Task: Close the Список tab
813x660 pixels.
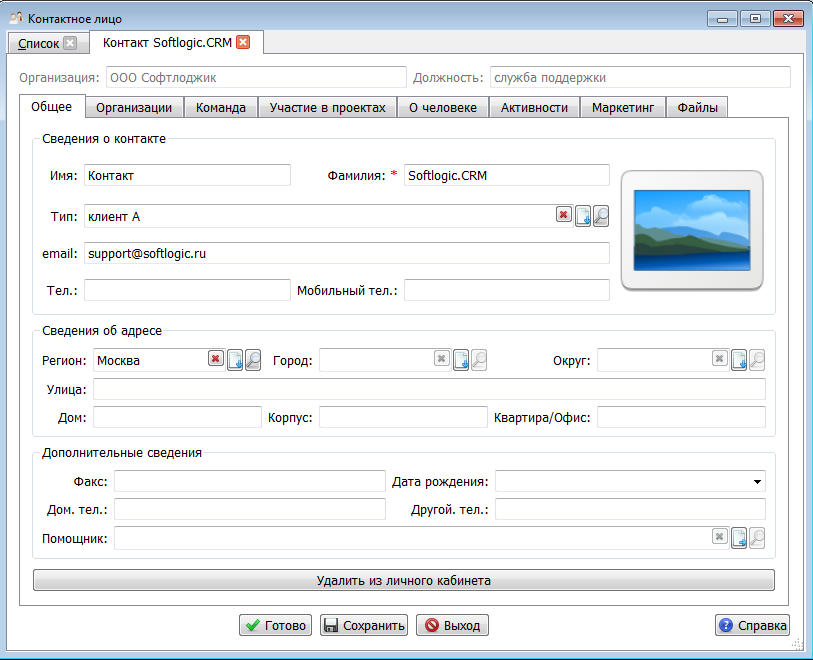Action: click(70, 43)
